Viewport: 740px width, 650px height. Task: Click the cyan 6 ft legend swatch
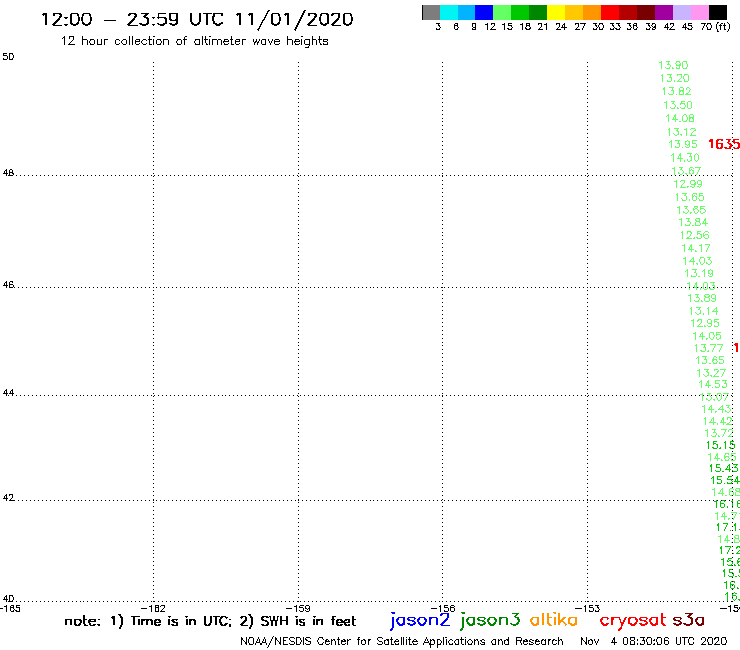tap(449, 12)
